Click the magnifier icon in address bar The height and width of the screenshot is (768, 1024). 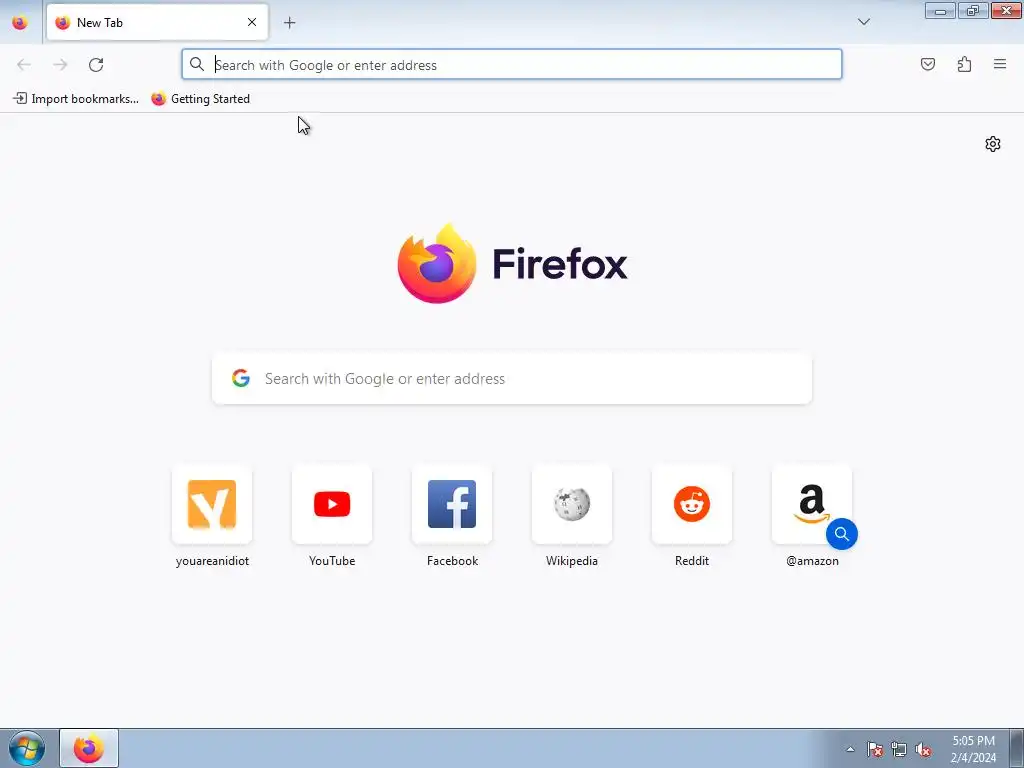pos(197,64)
